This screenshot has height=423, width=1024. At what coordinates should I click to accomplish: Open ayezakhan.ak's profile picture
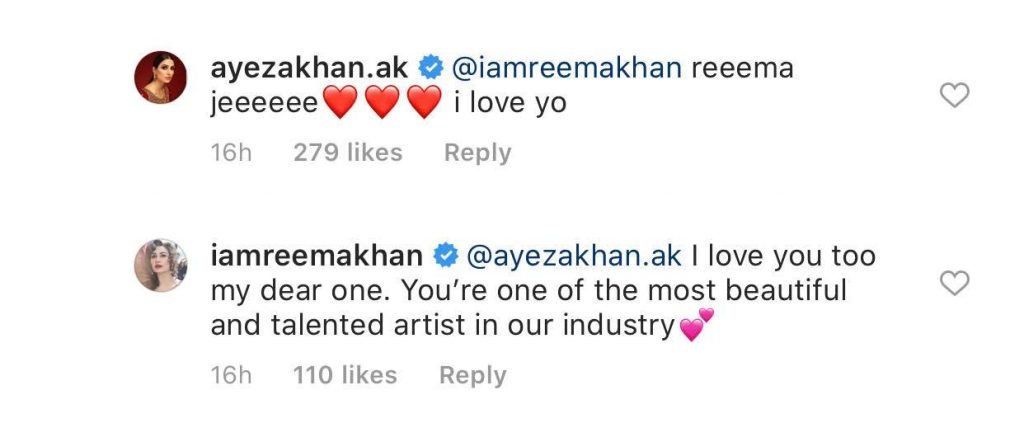click(x=161, y=77)
